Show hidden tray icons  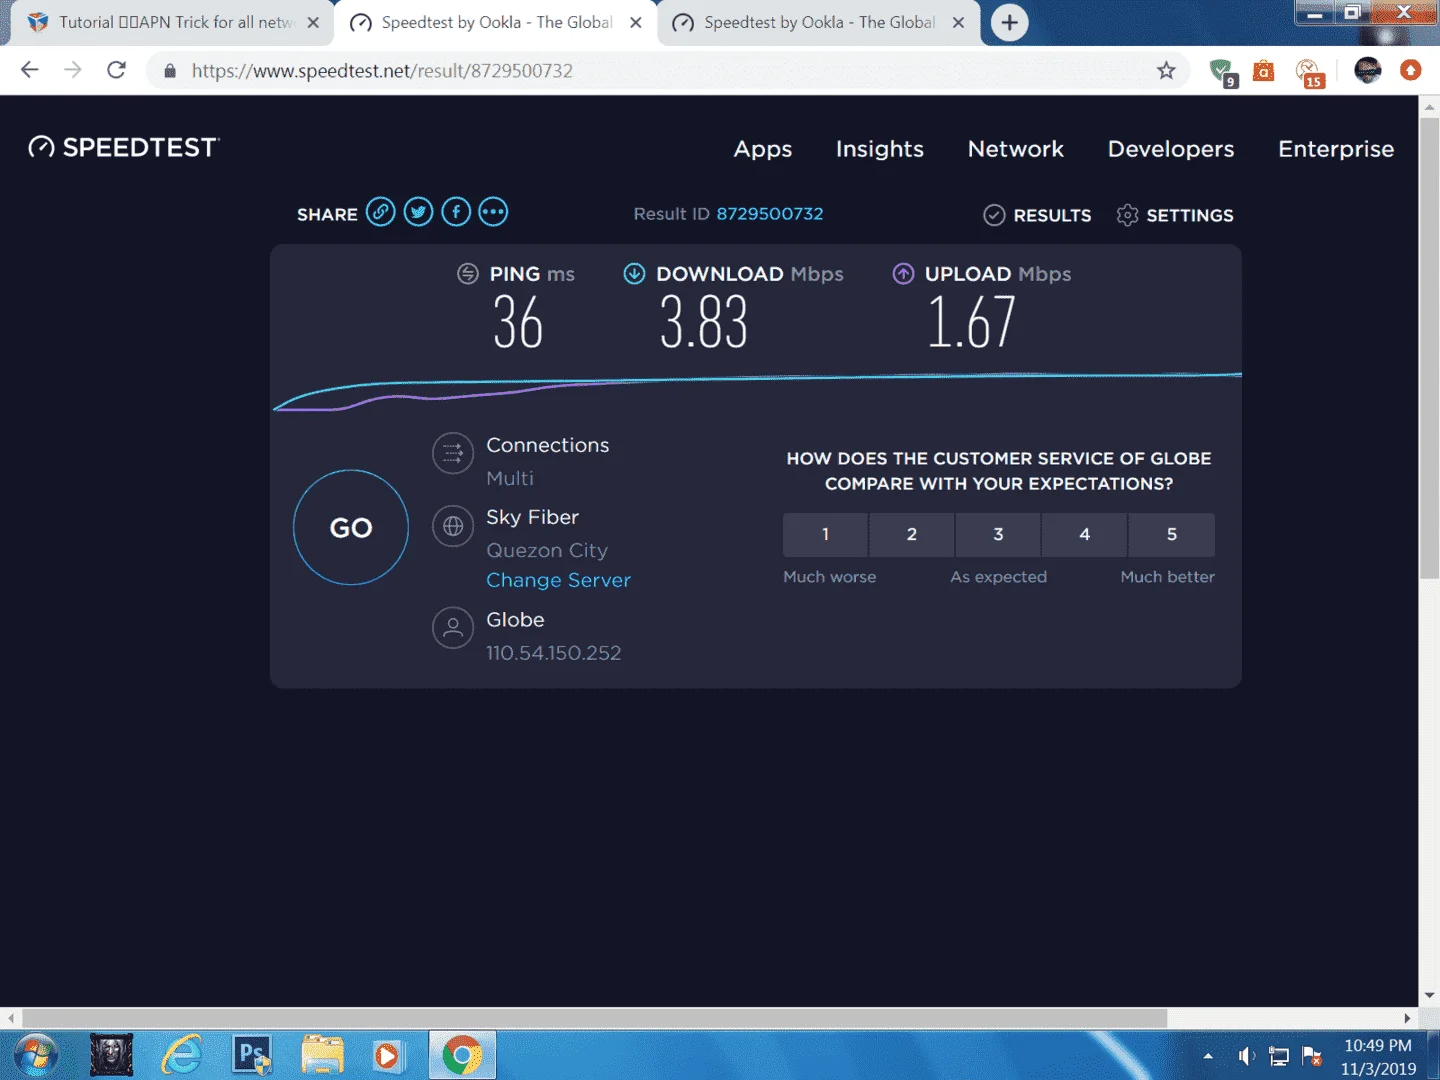coord(1208,1056)
